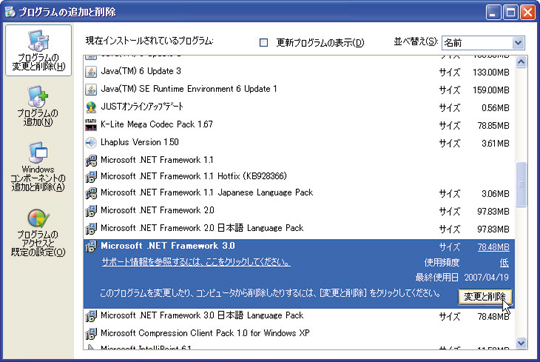Minimize the プログラムの追加と削除 window

tap(493, 13)
